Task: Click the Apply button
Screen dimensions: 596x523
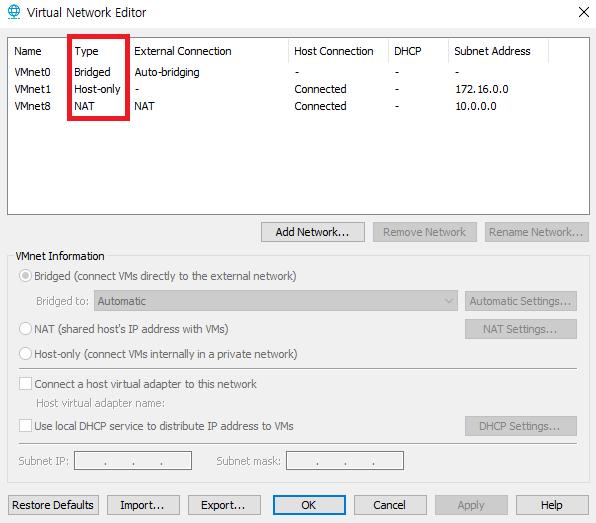Action: pos(471,505)
